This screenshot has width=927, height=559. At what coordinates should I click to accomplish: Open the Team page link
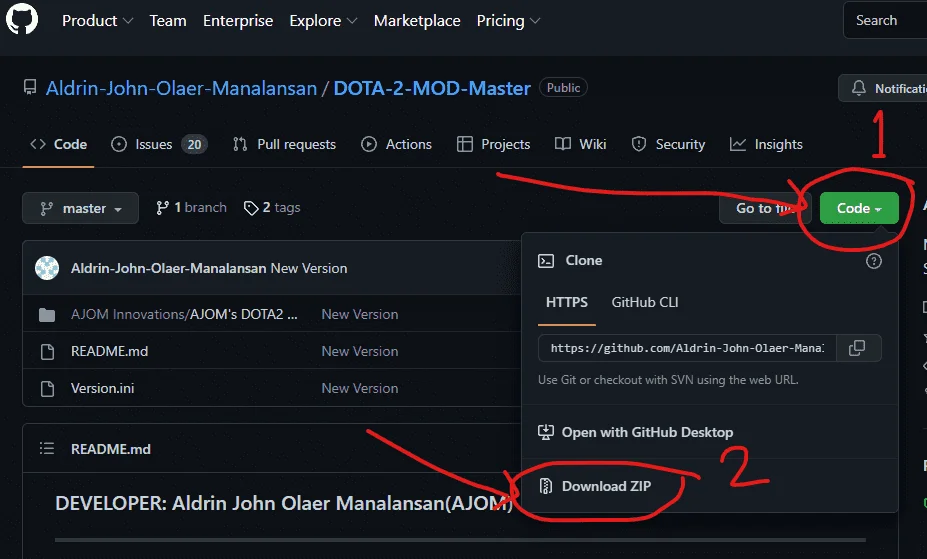click(x=168, y=21)
